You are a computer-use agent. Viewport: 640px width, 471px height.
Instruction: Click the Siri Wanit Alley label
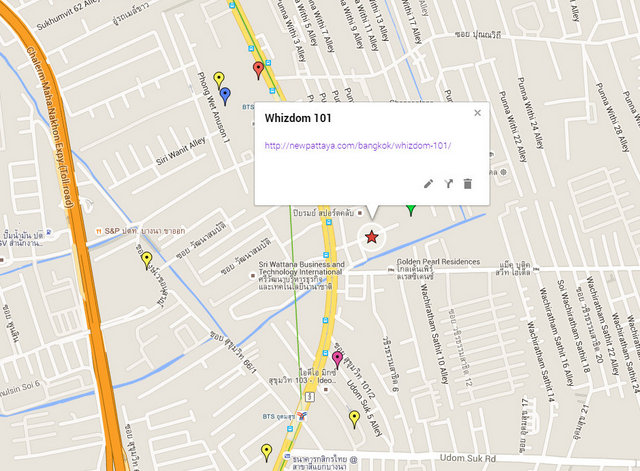tap(181, 151)
